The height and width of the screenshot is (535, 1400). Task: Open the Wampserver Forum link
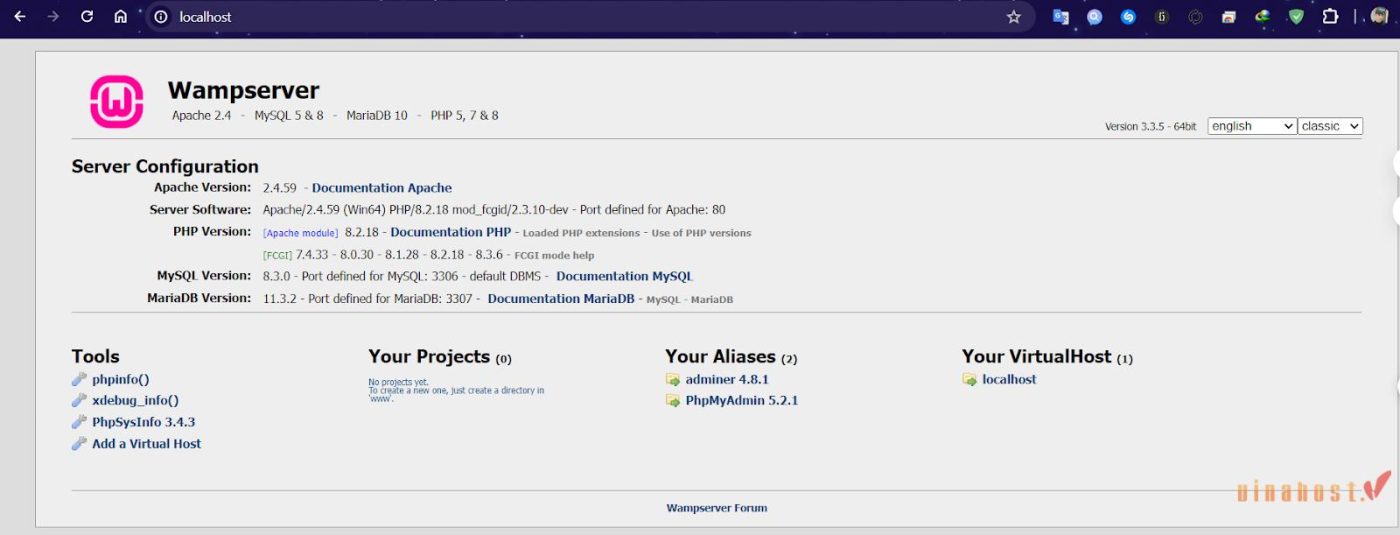(x=717, y=508)
